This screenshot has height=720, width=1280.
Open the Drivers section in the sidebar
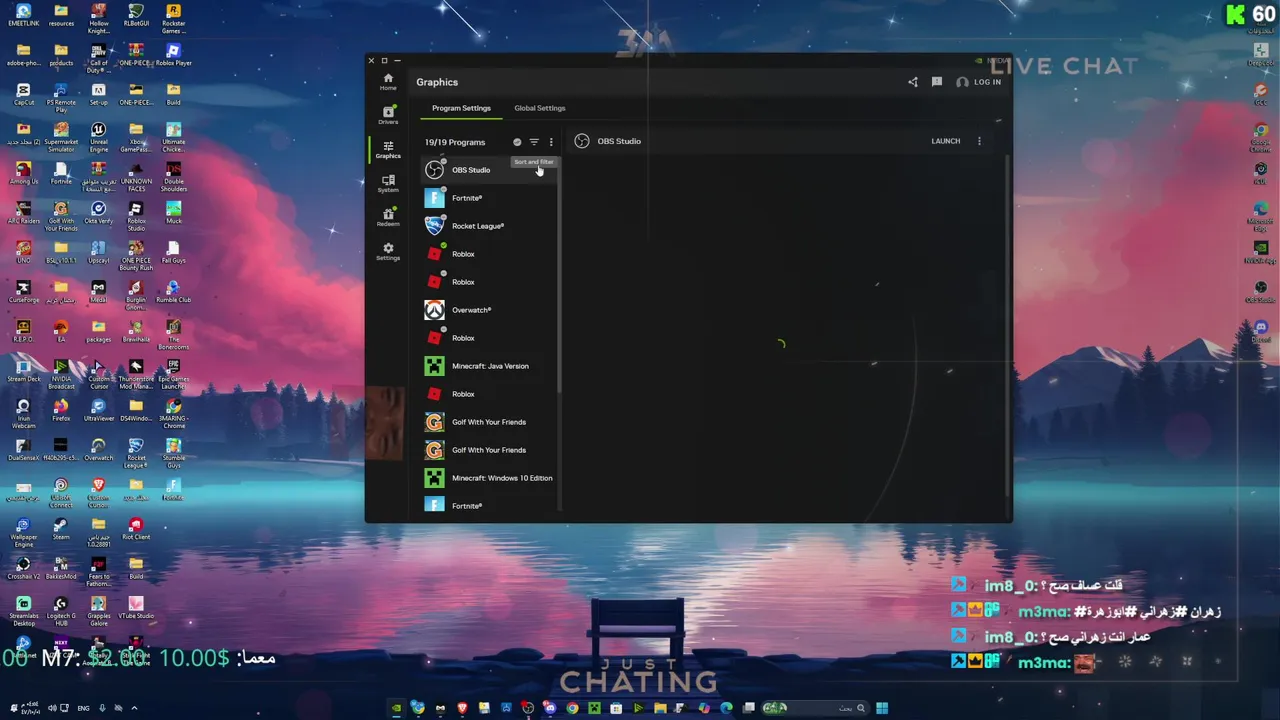pos(388,115)
